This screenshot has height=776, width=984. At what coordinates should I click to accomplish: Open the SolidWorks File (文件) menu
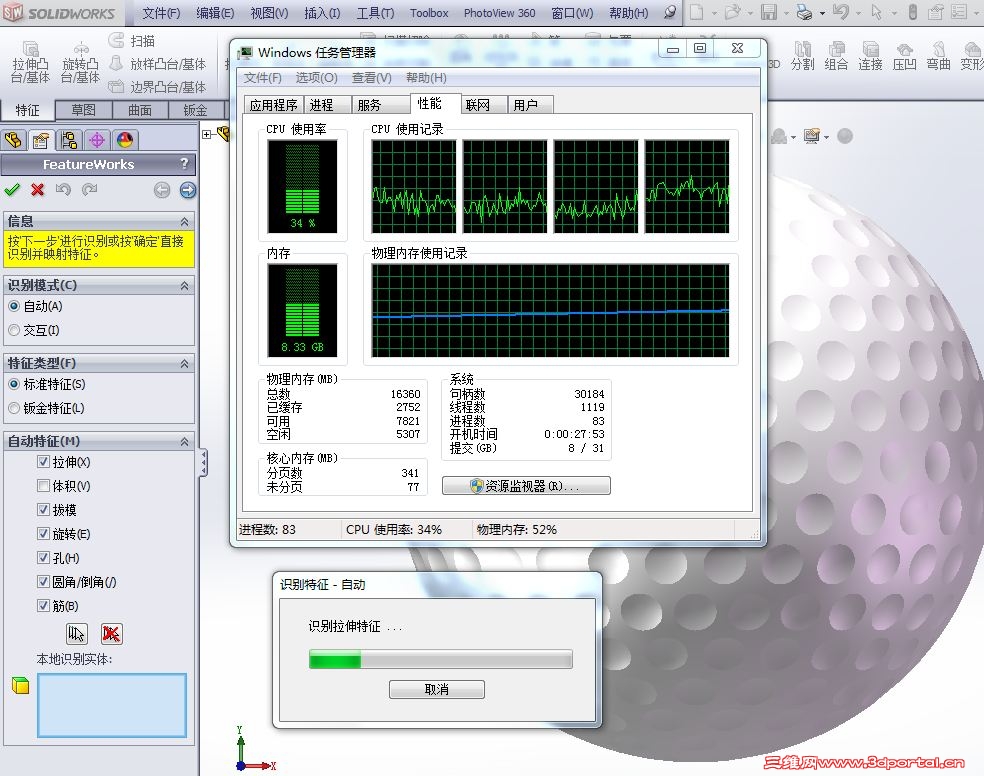[x=161, y=13]
